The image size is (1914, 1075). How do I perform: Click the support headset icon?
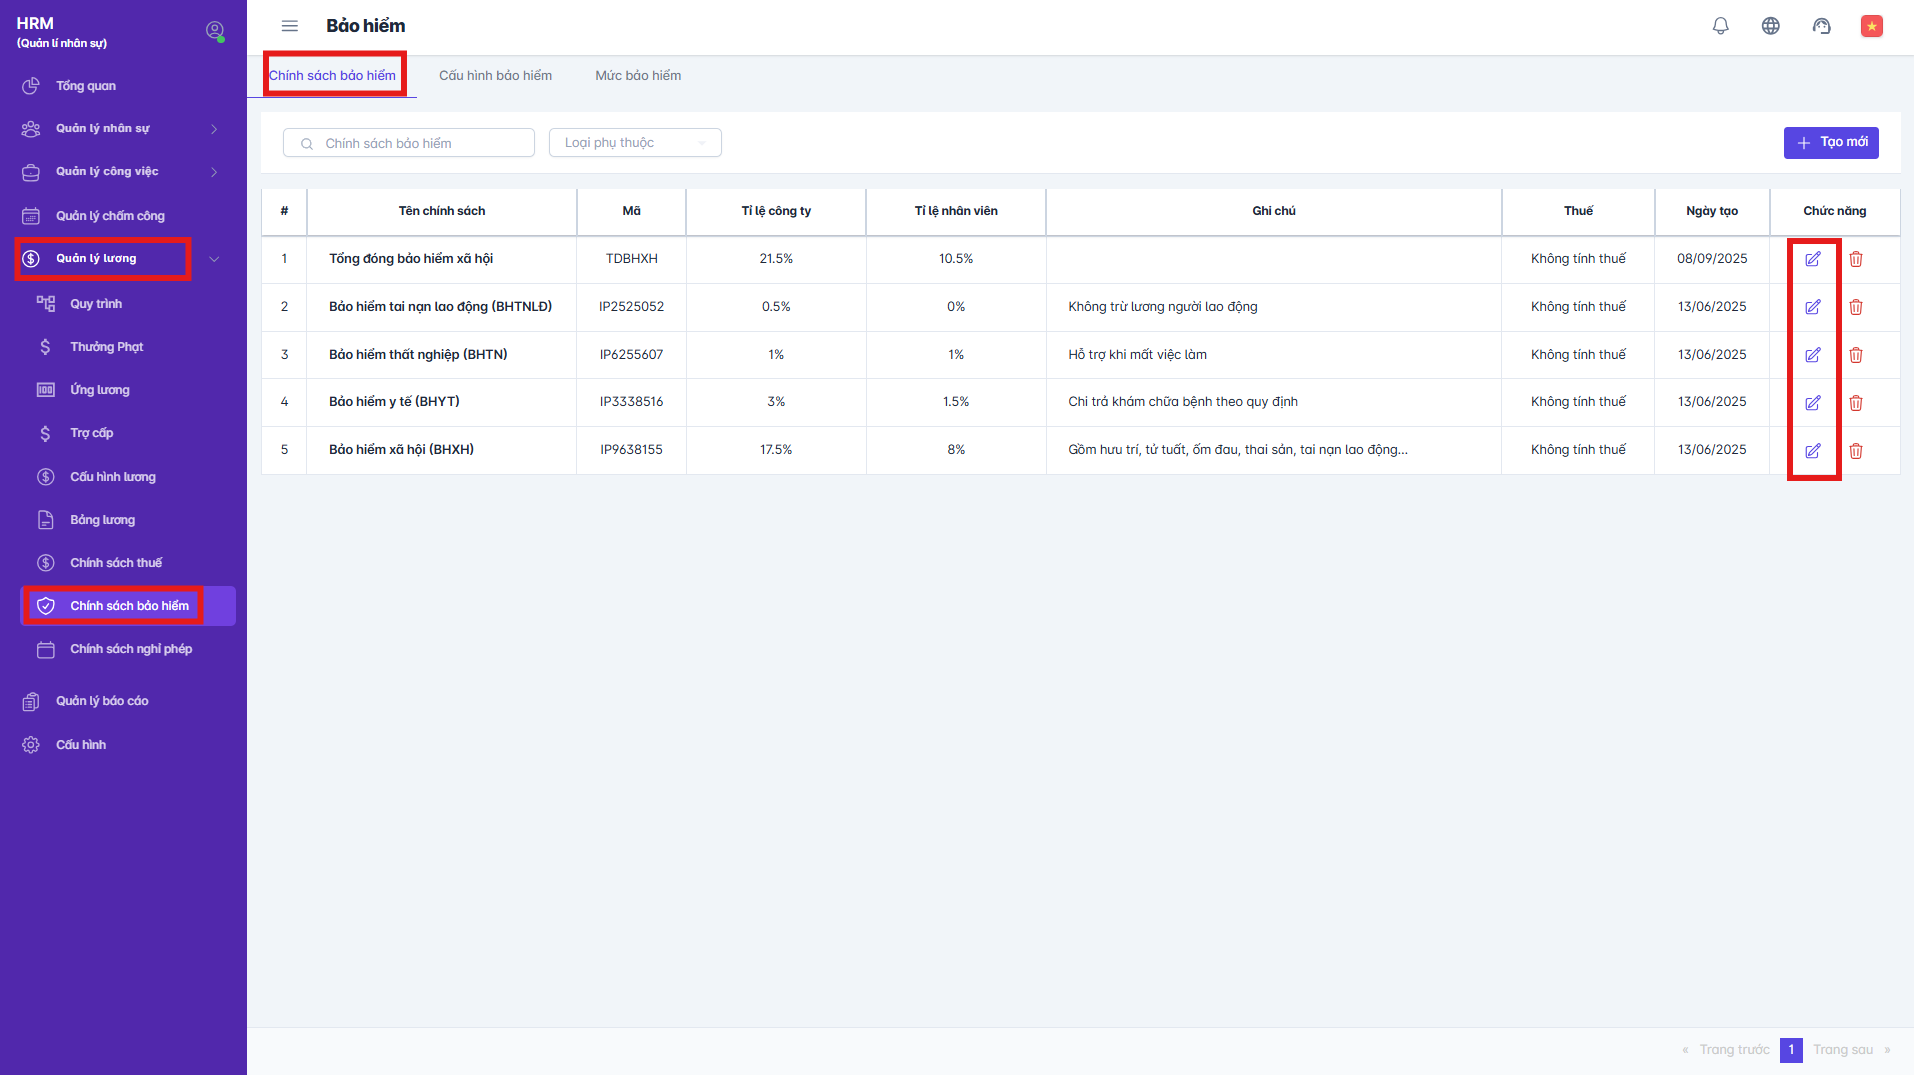pyautogui.click(x=1821, y=26)
